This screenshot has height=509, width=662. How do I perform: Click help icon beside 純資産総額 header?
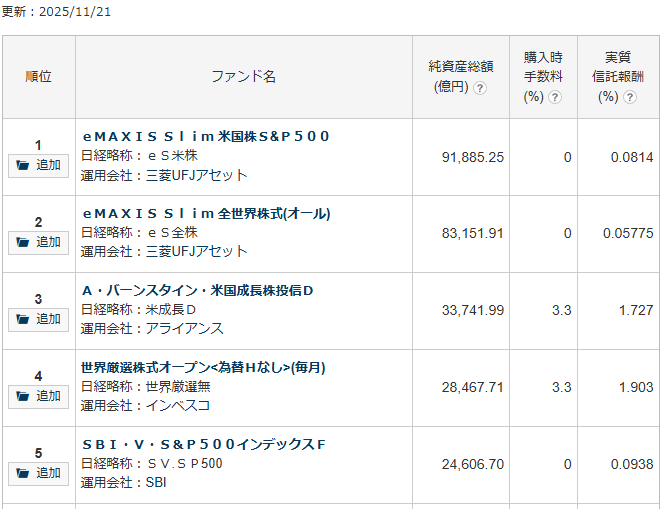click(x=480, y=88)
